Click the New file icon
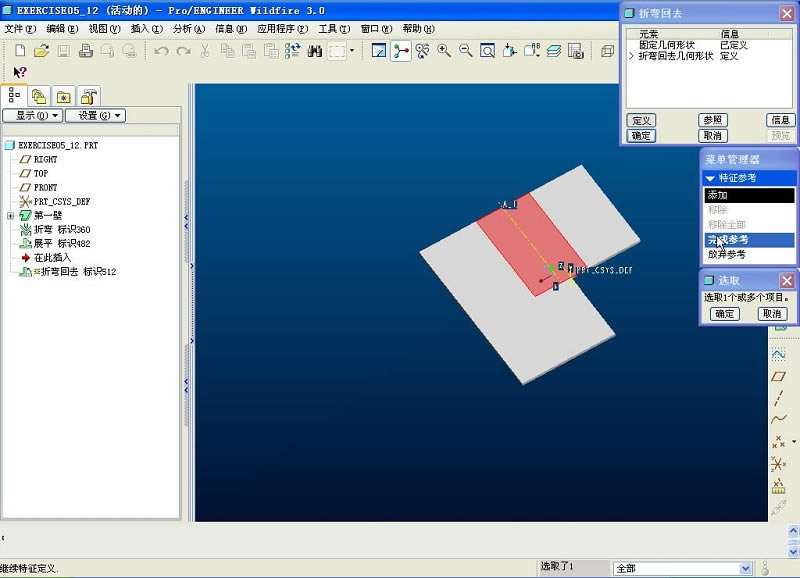The width and height of the screenshot is (800, 578). tap(18, 51)
